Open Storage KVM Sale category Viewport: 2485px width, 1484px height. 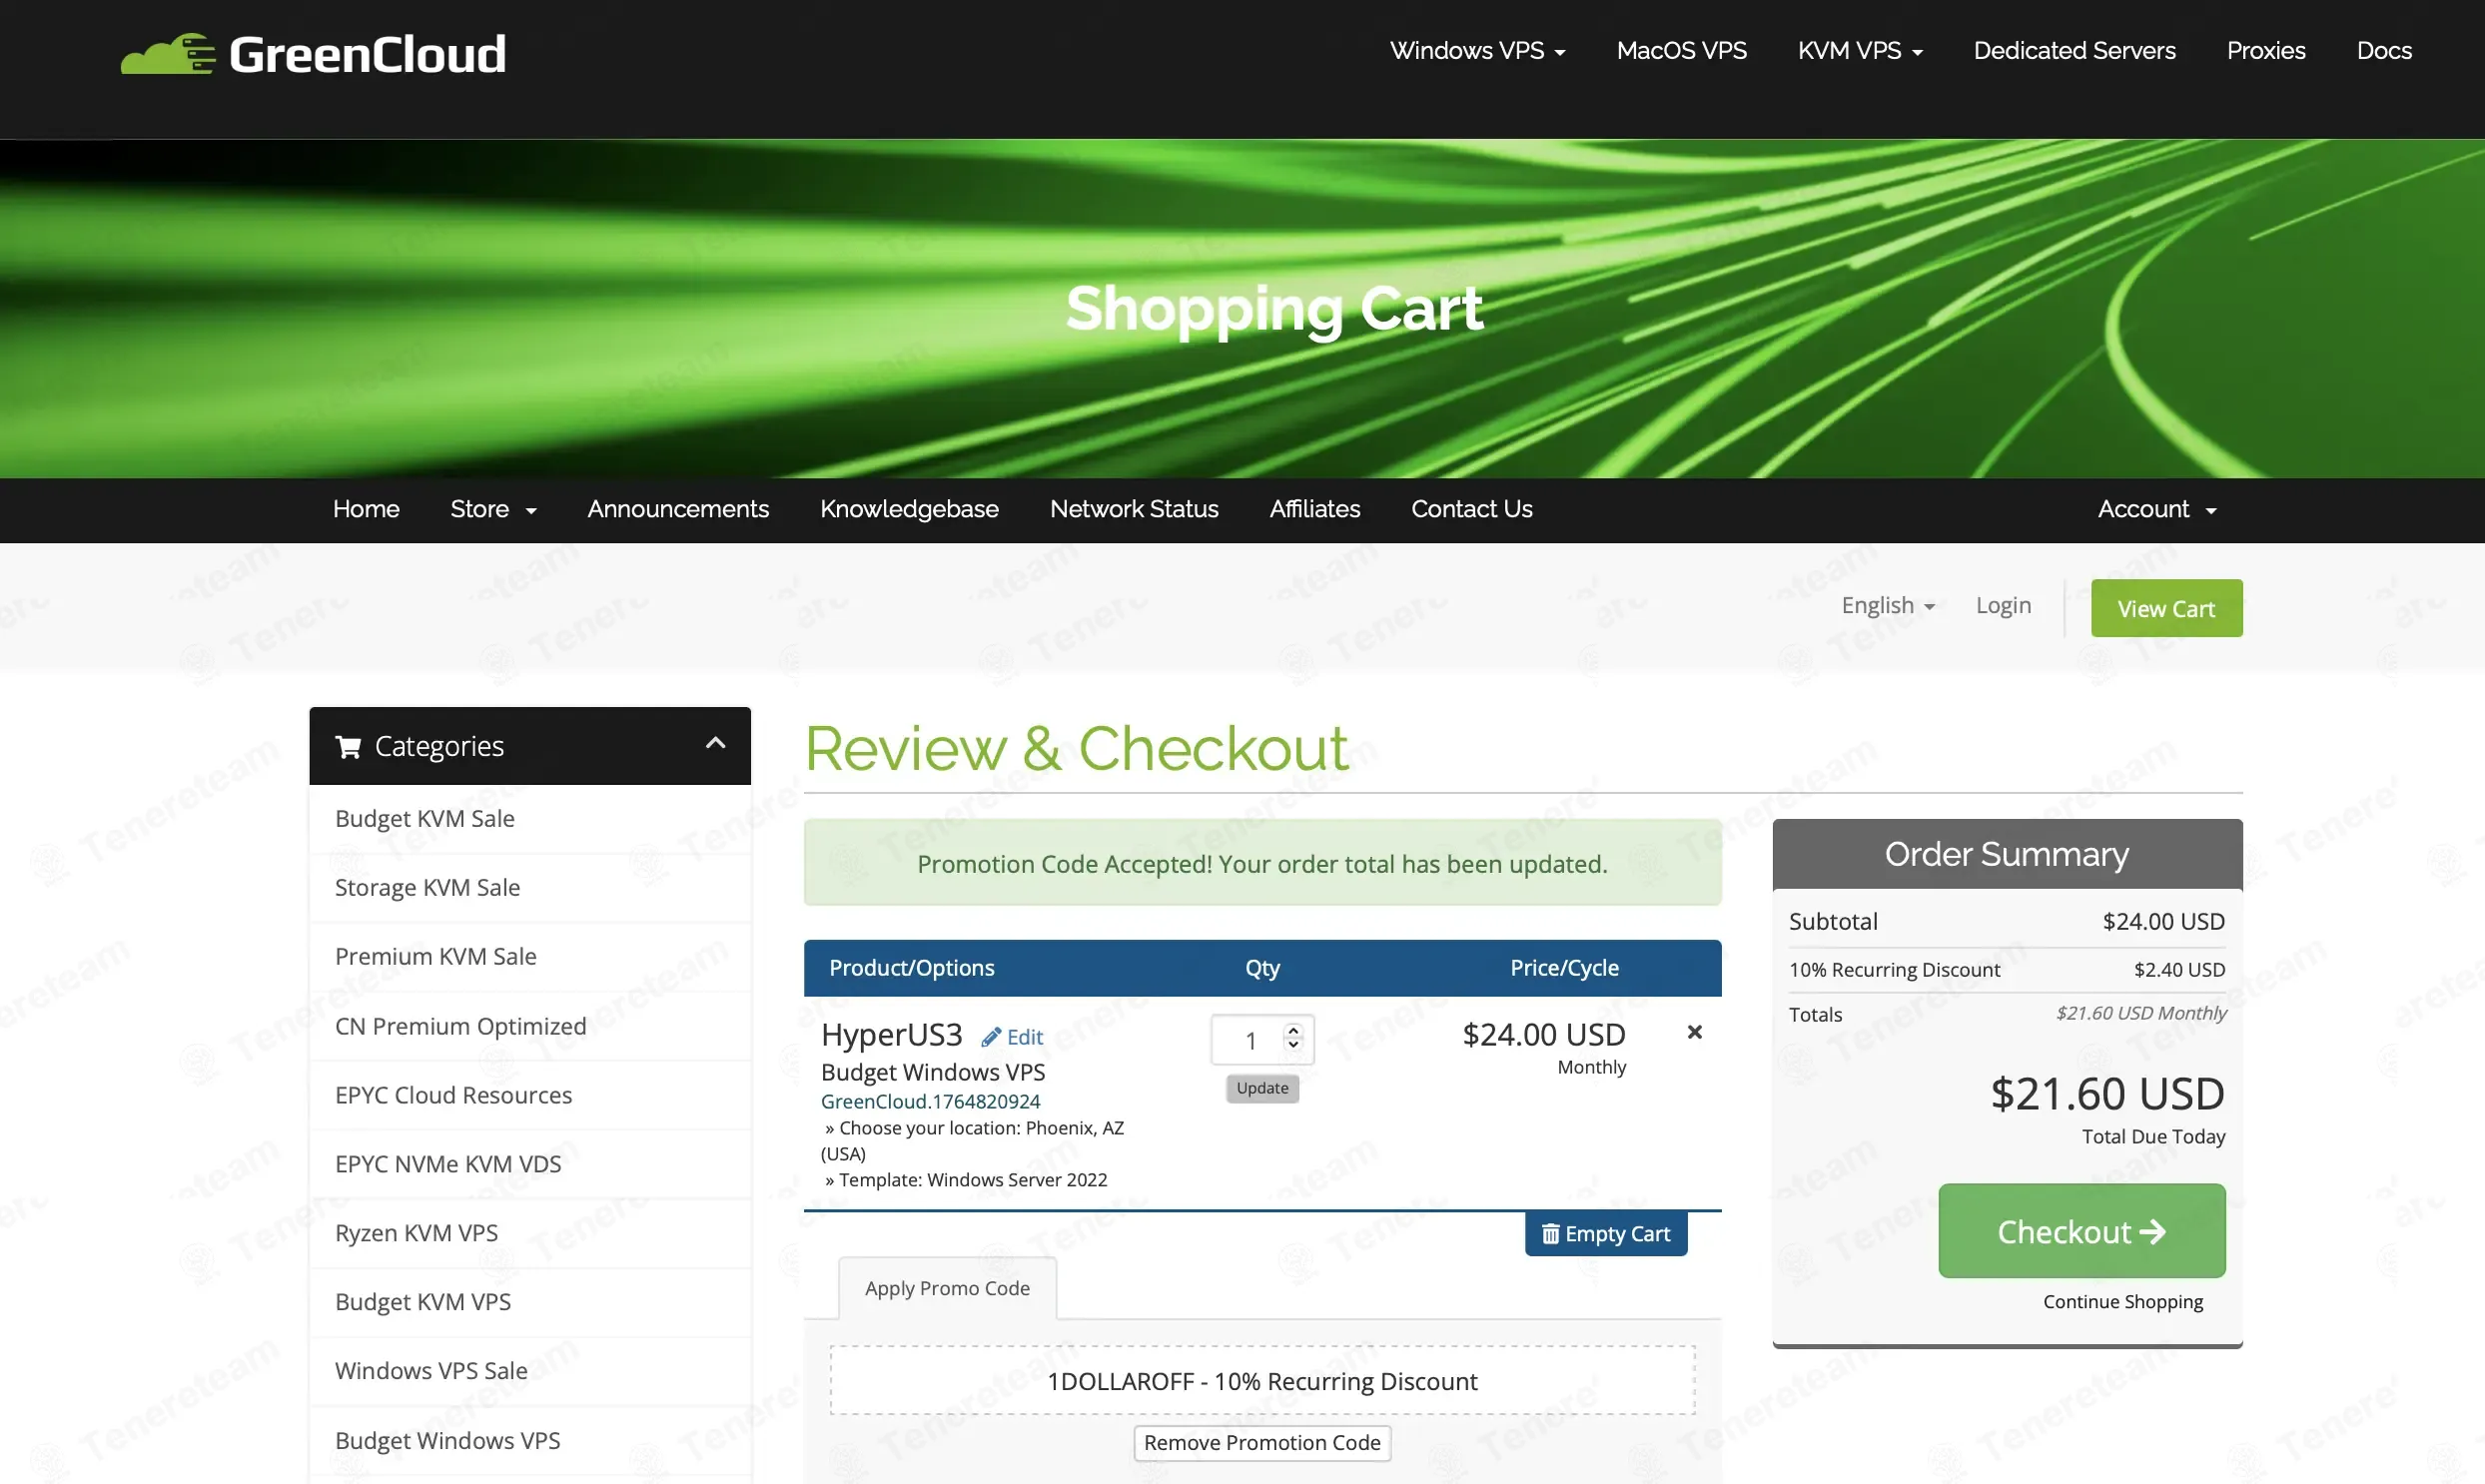(x=530, y=888)
